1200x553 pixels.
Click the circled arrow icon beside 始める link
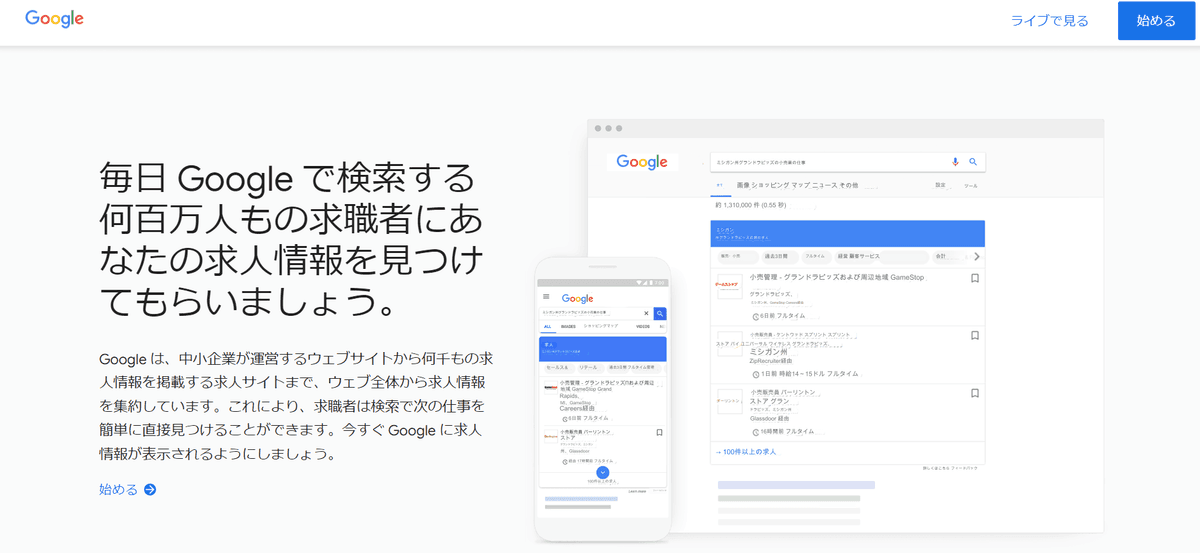click(x=150, y=489)
